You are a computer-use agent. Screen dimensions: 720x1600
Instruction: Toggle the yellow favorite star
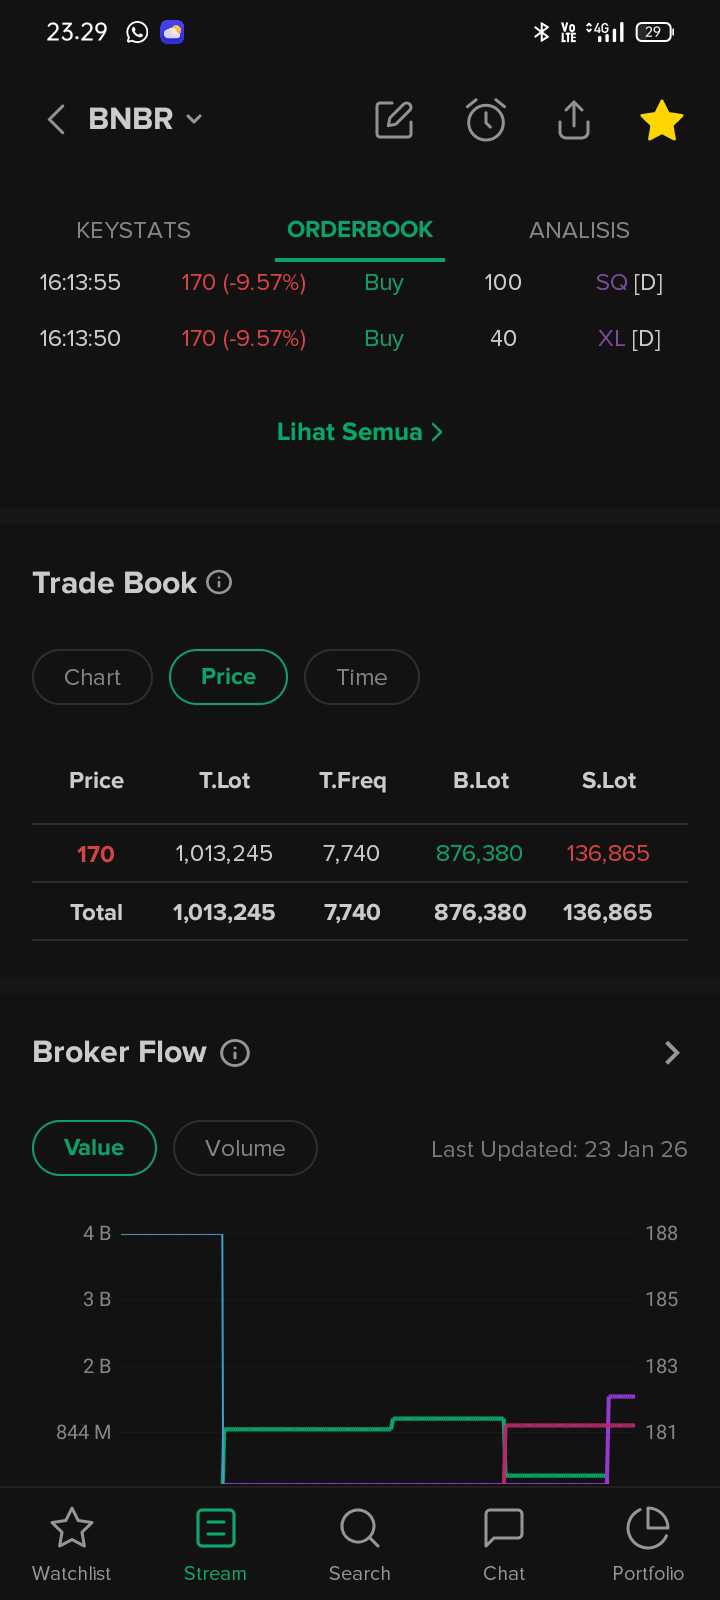click(661, 120)
